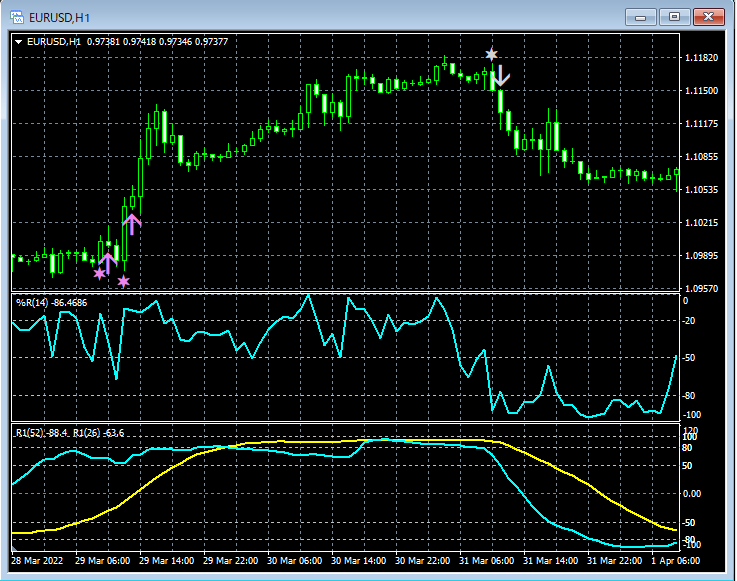Close the EURUSD,H1 chart window

pos(709,16)
